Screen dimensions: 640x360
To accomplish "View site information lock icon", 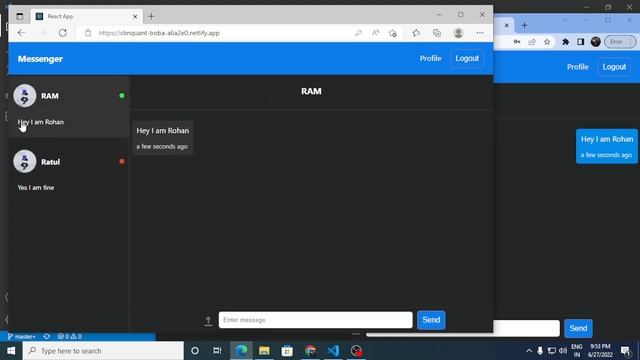I will point(88,33).
